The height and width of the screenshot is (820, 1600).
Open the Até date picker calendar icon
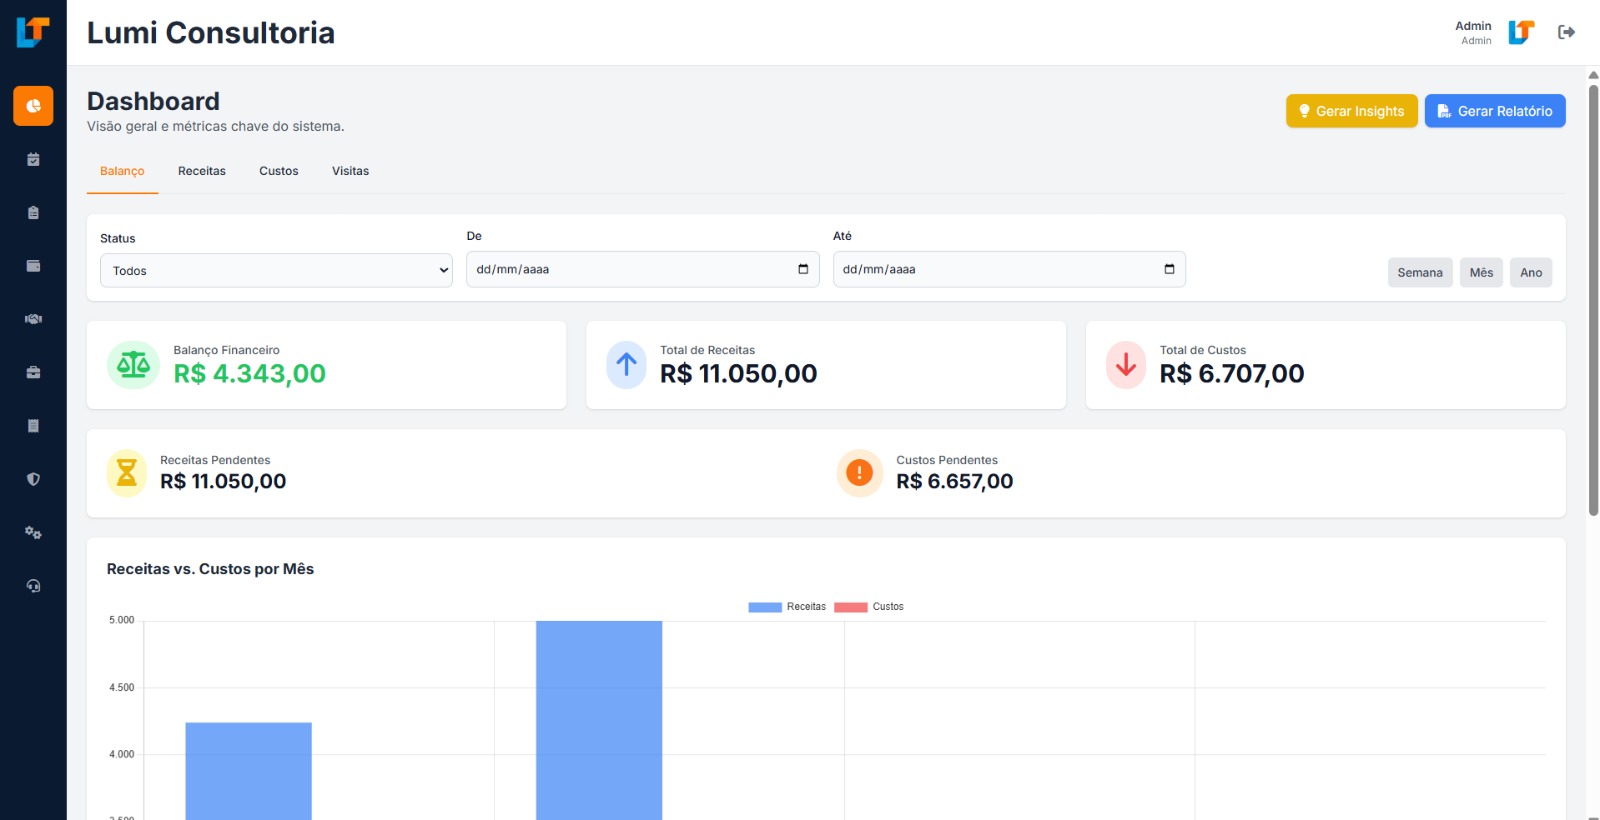(x=1169, y=269)
